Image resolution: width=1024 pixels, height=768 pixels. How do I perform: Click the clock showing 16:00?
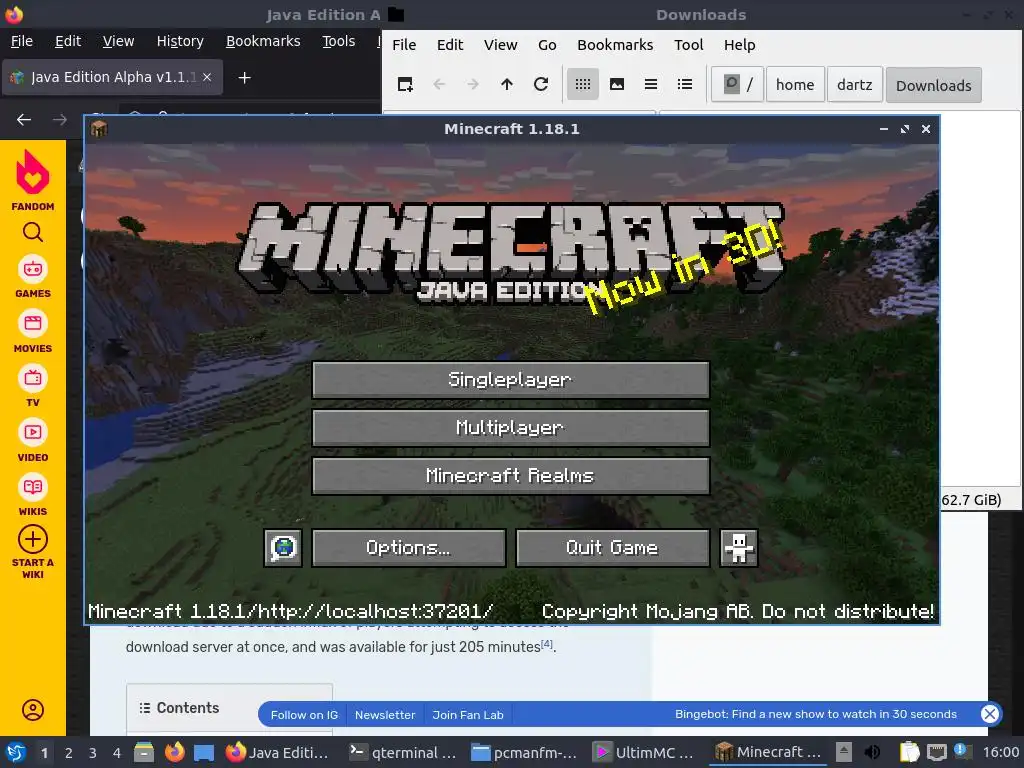tap(1001, 752)
